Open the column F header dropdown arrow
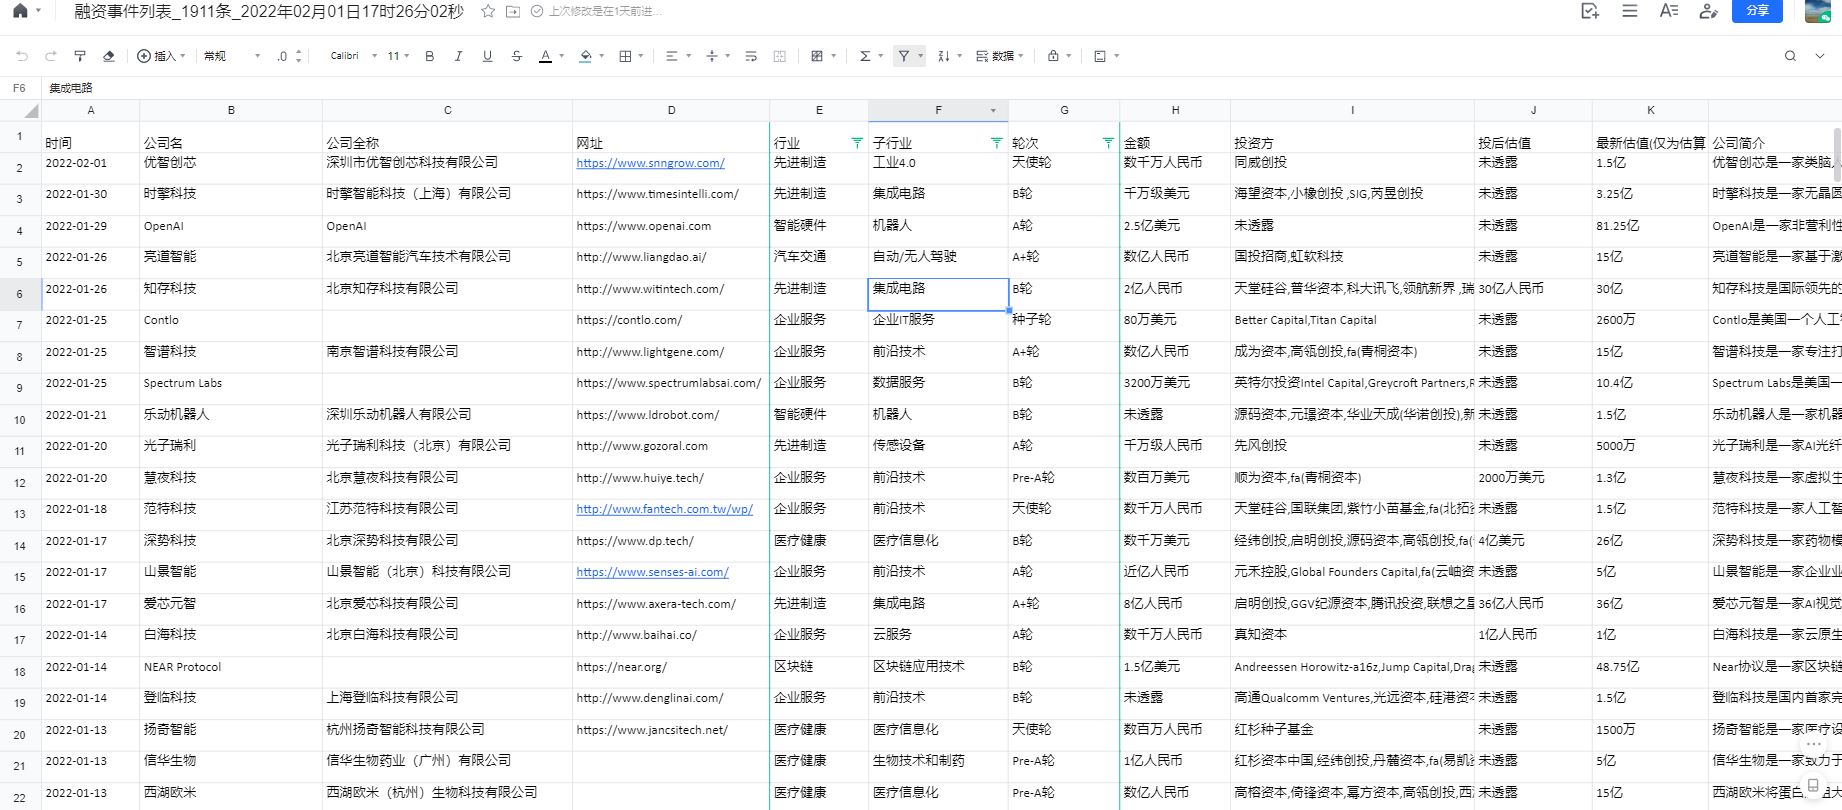The width and height of the screenshot is (1842, 810). click(x=993, y=110)
